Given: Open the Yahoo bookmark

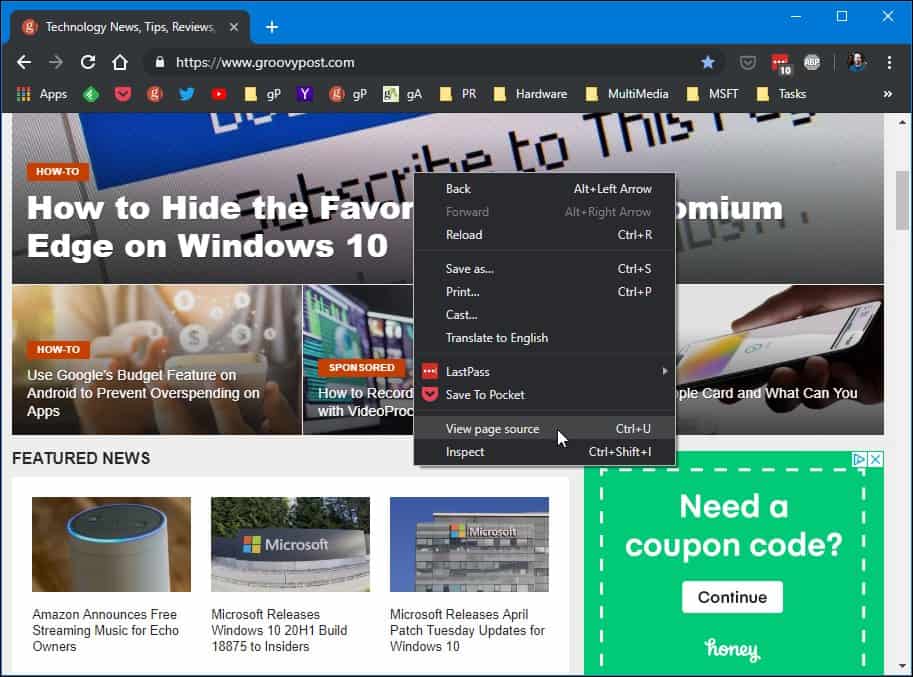Looking at the screenshot, I should coord(305,94).
